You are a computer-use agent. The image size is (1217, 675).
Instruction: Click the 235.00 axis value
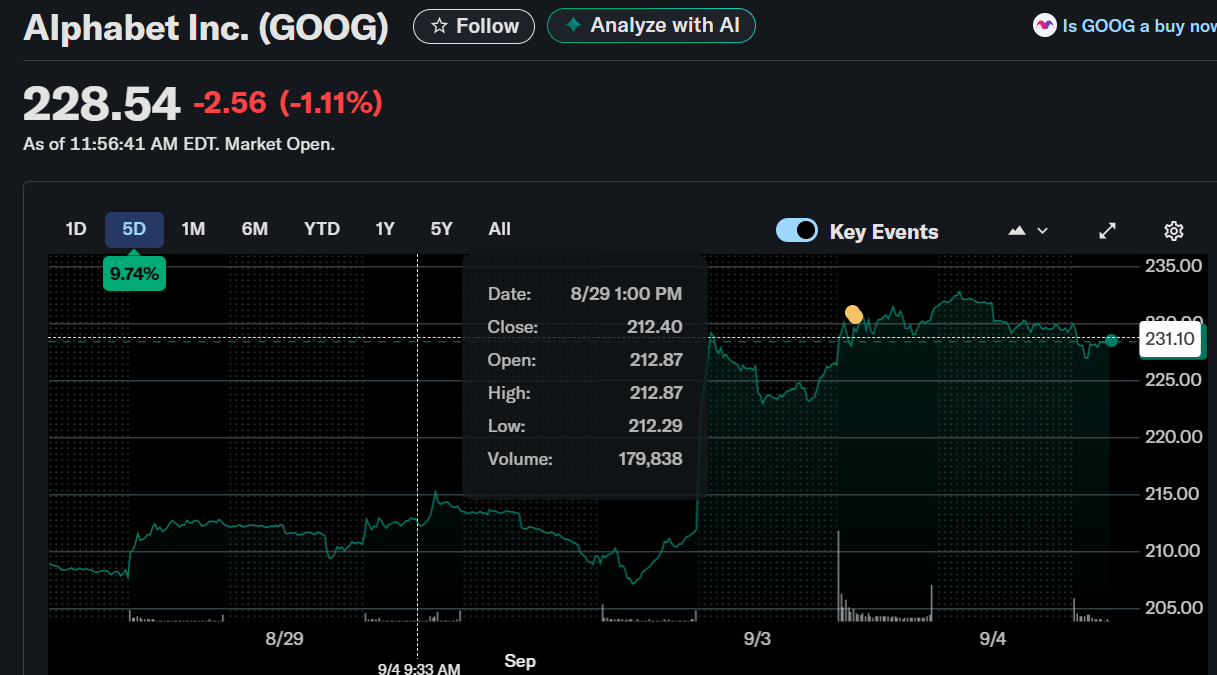point(1174,266)
